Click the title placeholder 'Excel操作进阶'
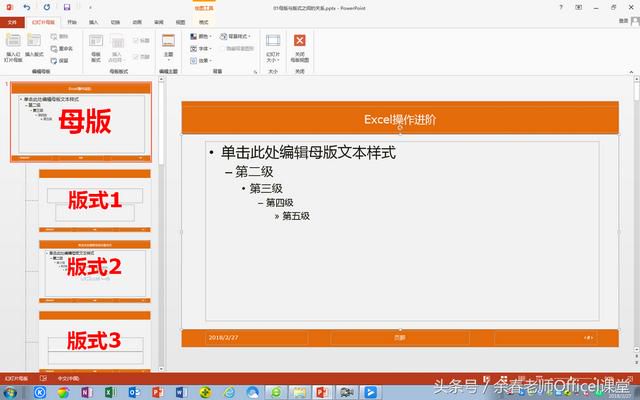This screenshot has height=400, width=640. (x=400, y=120)
